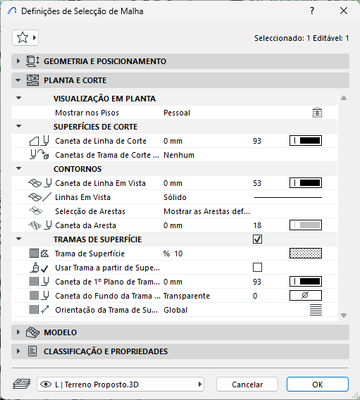Click the Caneta do Fundo da Trama row icon
Viewport: 360px width, 400px height.
(x=39, y=296)
